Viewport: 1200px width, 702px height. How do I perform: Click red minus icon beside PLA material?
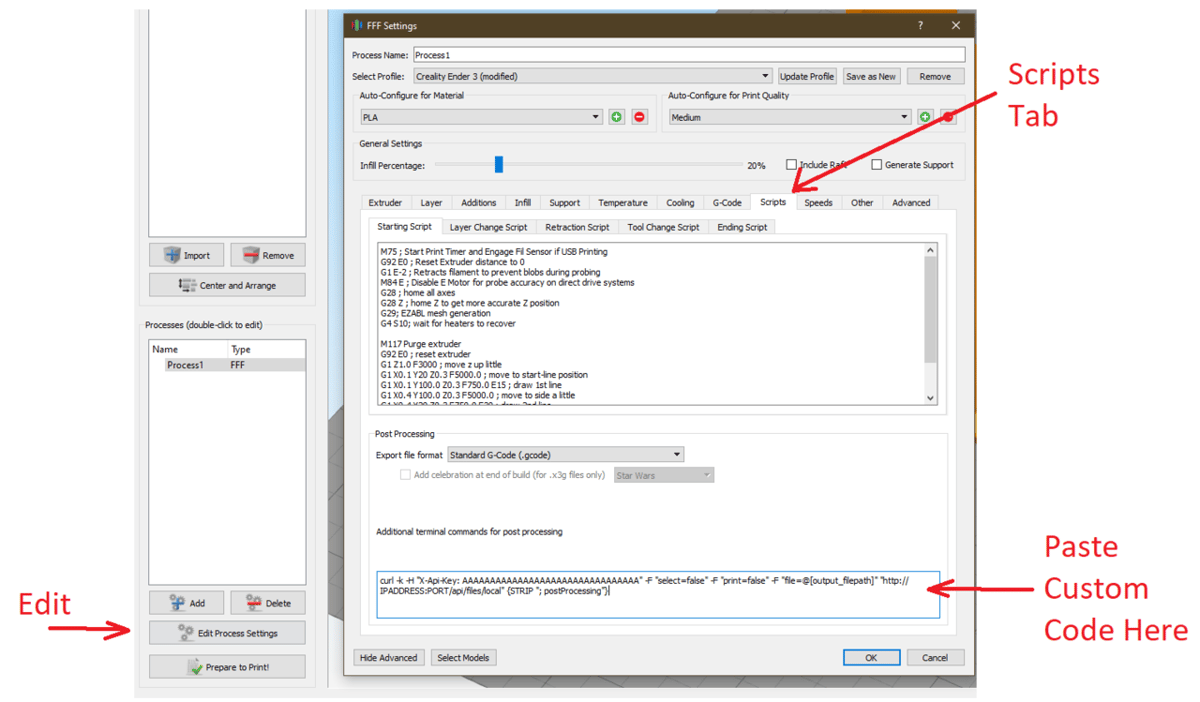click(x=639, y=117)
